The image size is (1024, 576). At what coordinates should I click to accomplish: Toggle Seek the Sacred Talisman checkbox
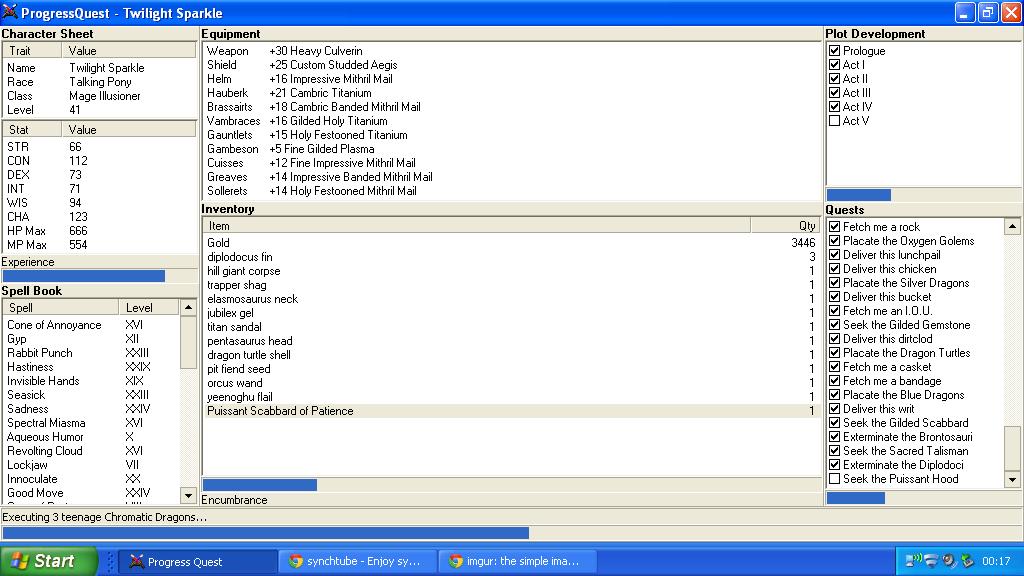835,451
